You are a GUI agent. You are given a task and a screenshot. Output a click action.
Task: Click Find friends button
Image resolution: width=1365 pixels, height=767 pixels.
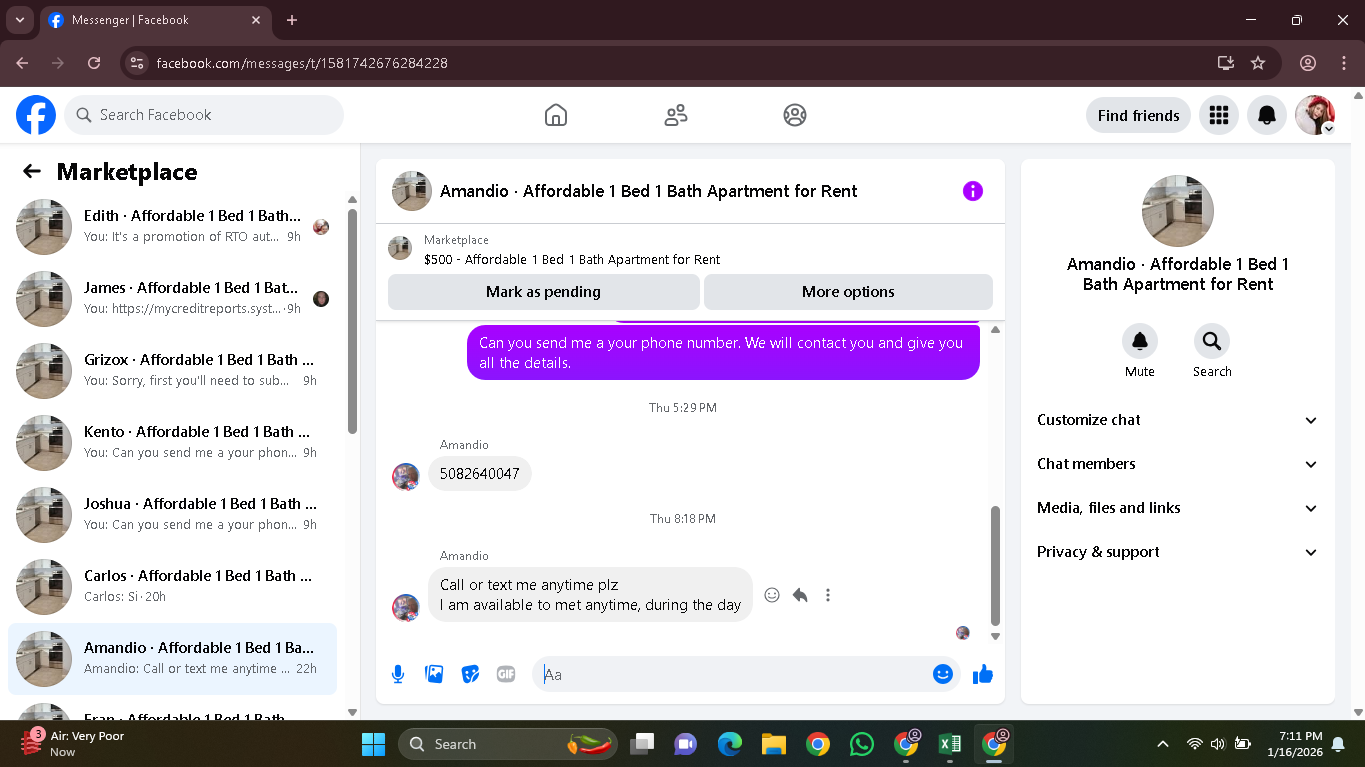point(1138,115)
